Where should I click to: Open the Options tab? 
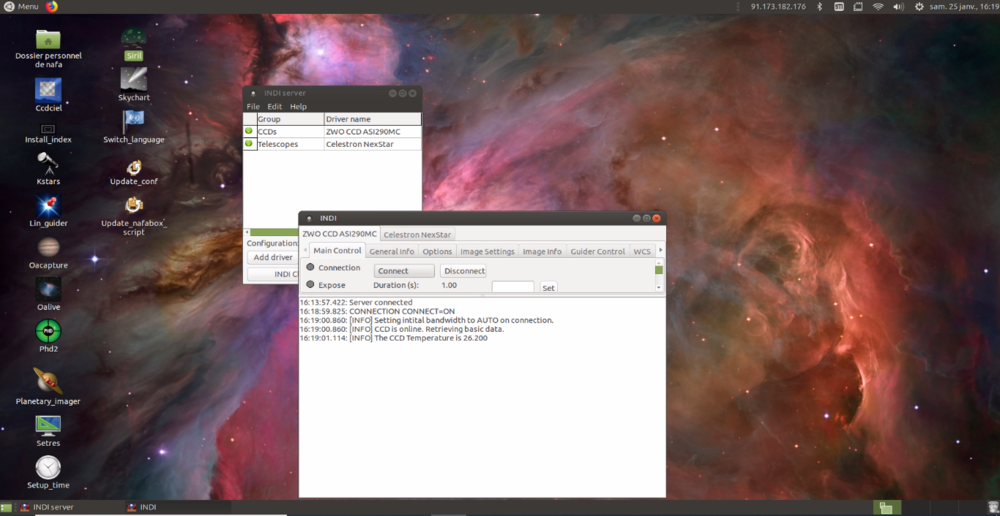pyautogui.click(x=437, y=251)
